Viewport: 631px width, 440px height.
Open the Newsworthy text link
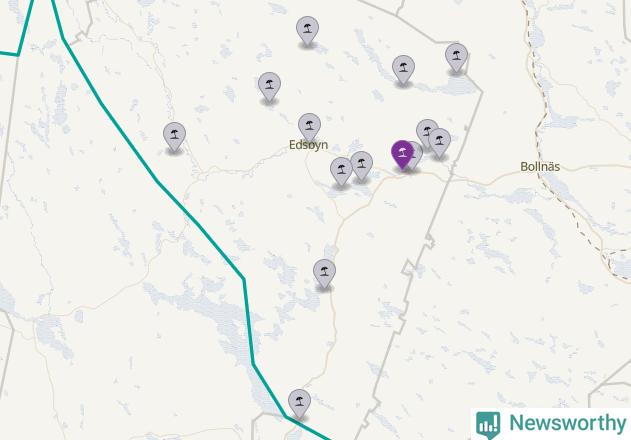(567, 423)
